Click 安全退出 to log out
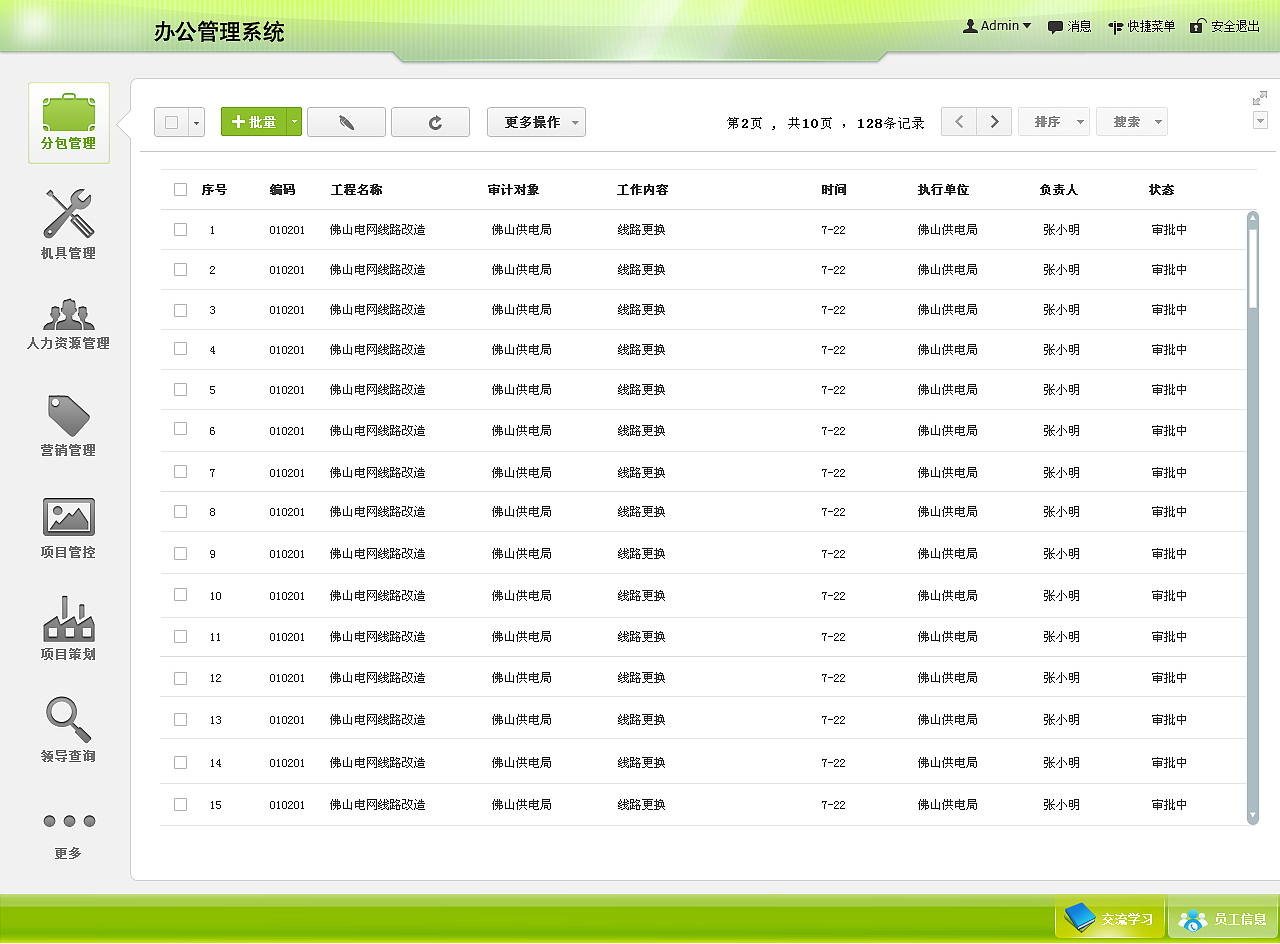1280x944 pixels. pyautogui.click(x=1224, y=26)
